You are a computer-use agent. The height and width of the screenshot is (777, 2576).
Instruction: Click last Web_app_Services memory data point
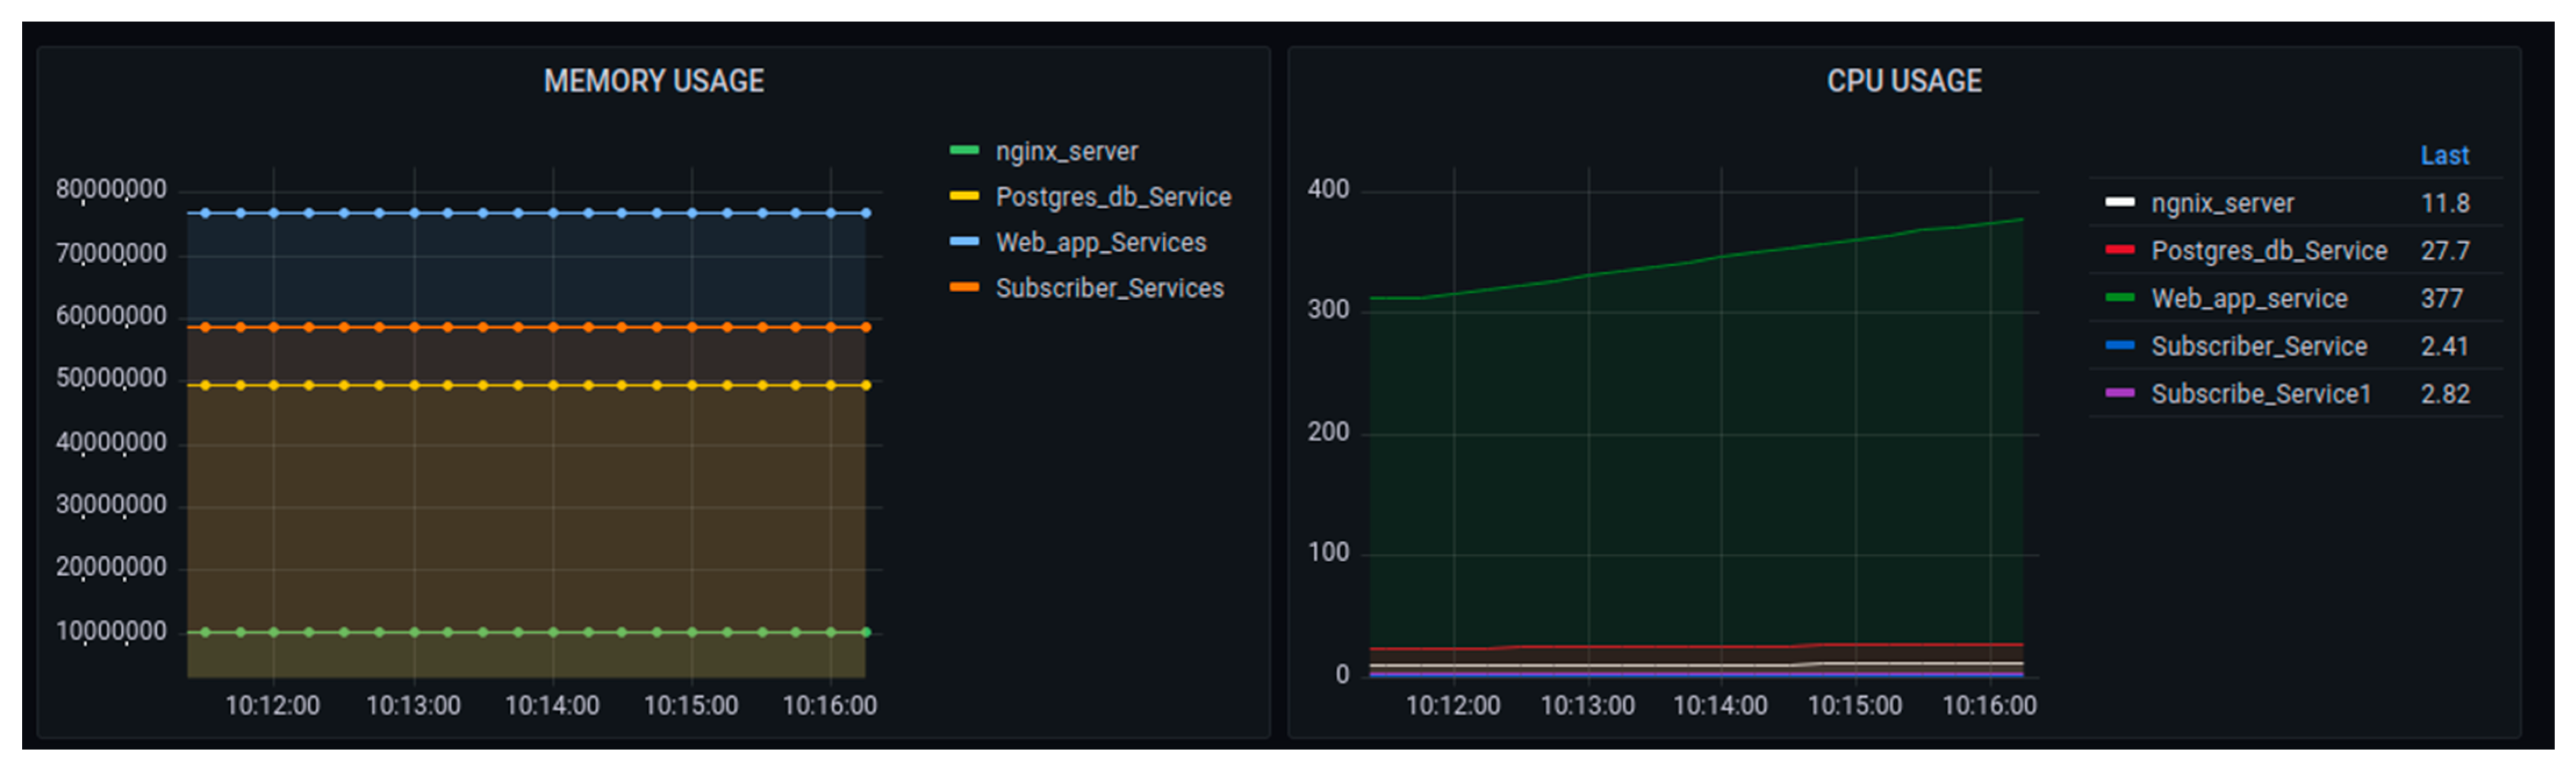(x=866, y=213)
